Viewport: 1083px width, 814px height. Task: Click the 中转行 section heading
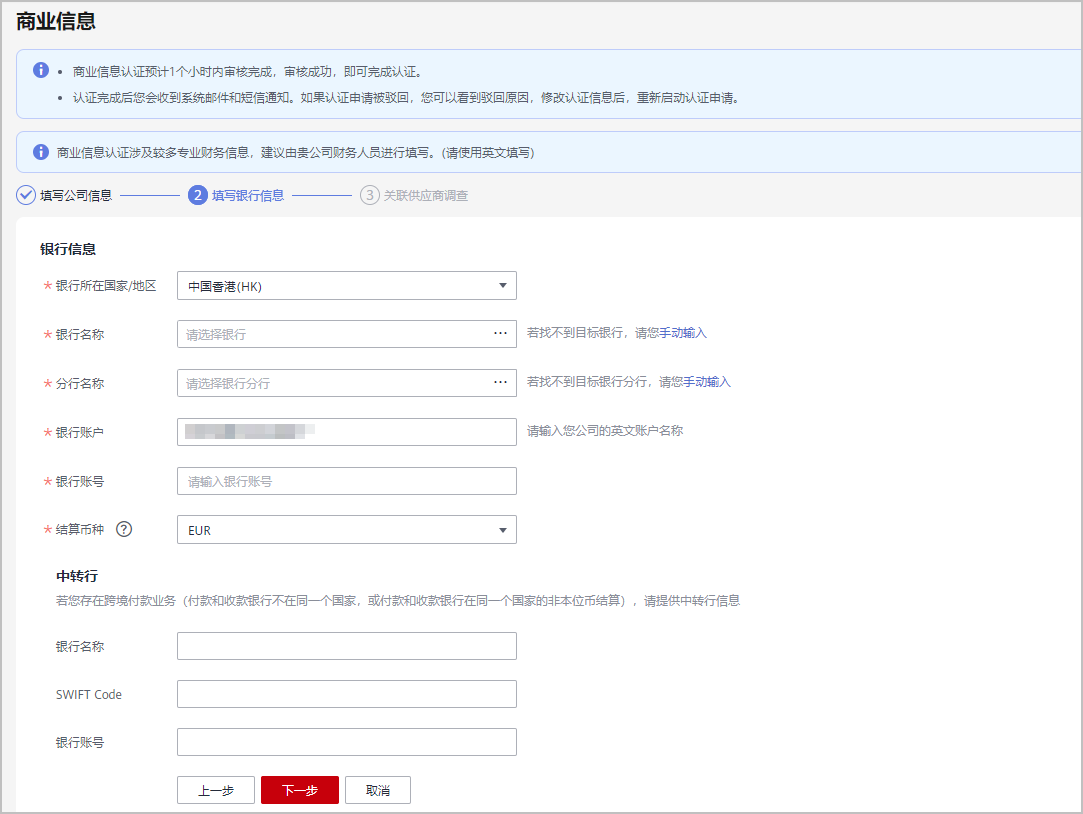77,576
